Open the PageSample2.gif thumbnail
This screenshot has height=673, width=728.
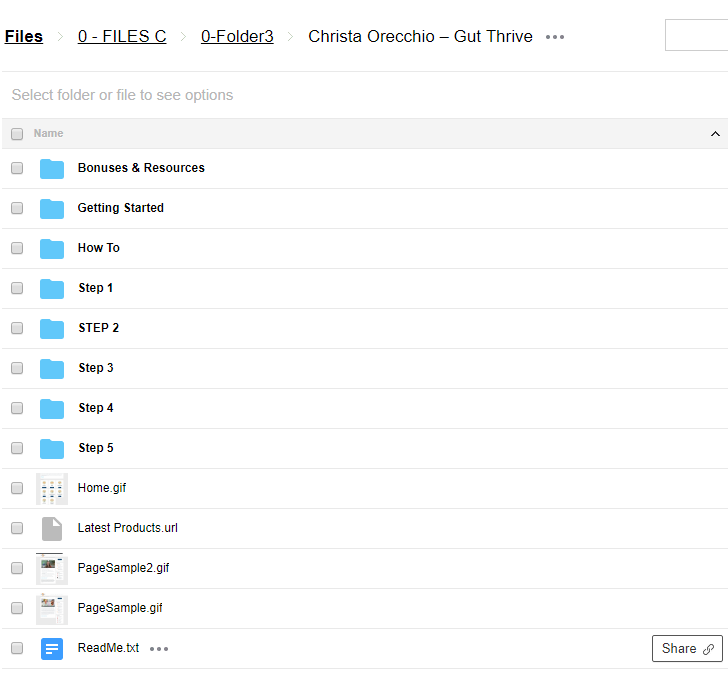pyautogui.click(x=52, y=569)
